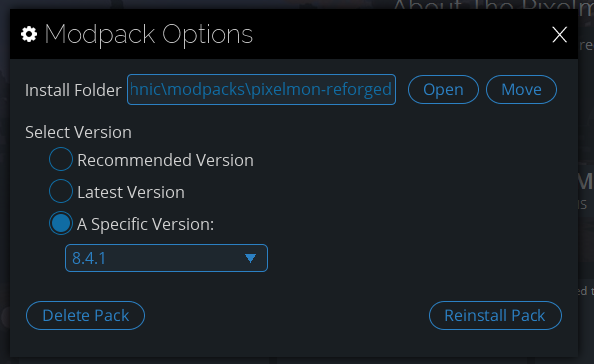Click the Move button for install folder

[x=521, y=90]
